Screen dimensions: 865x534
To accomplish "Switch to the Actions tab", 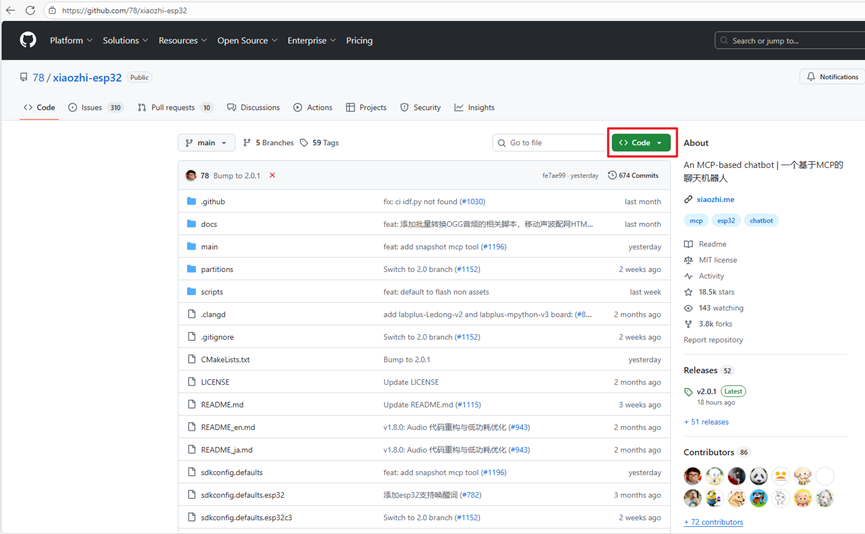I will tap(313, 107).
